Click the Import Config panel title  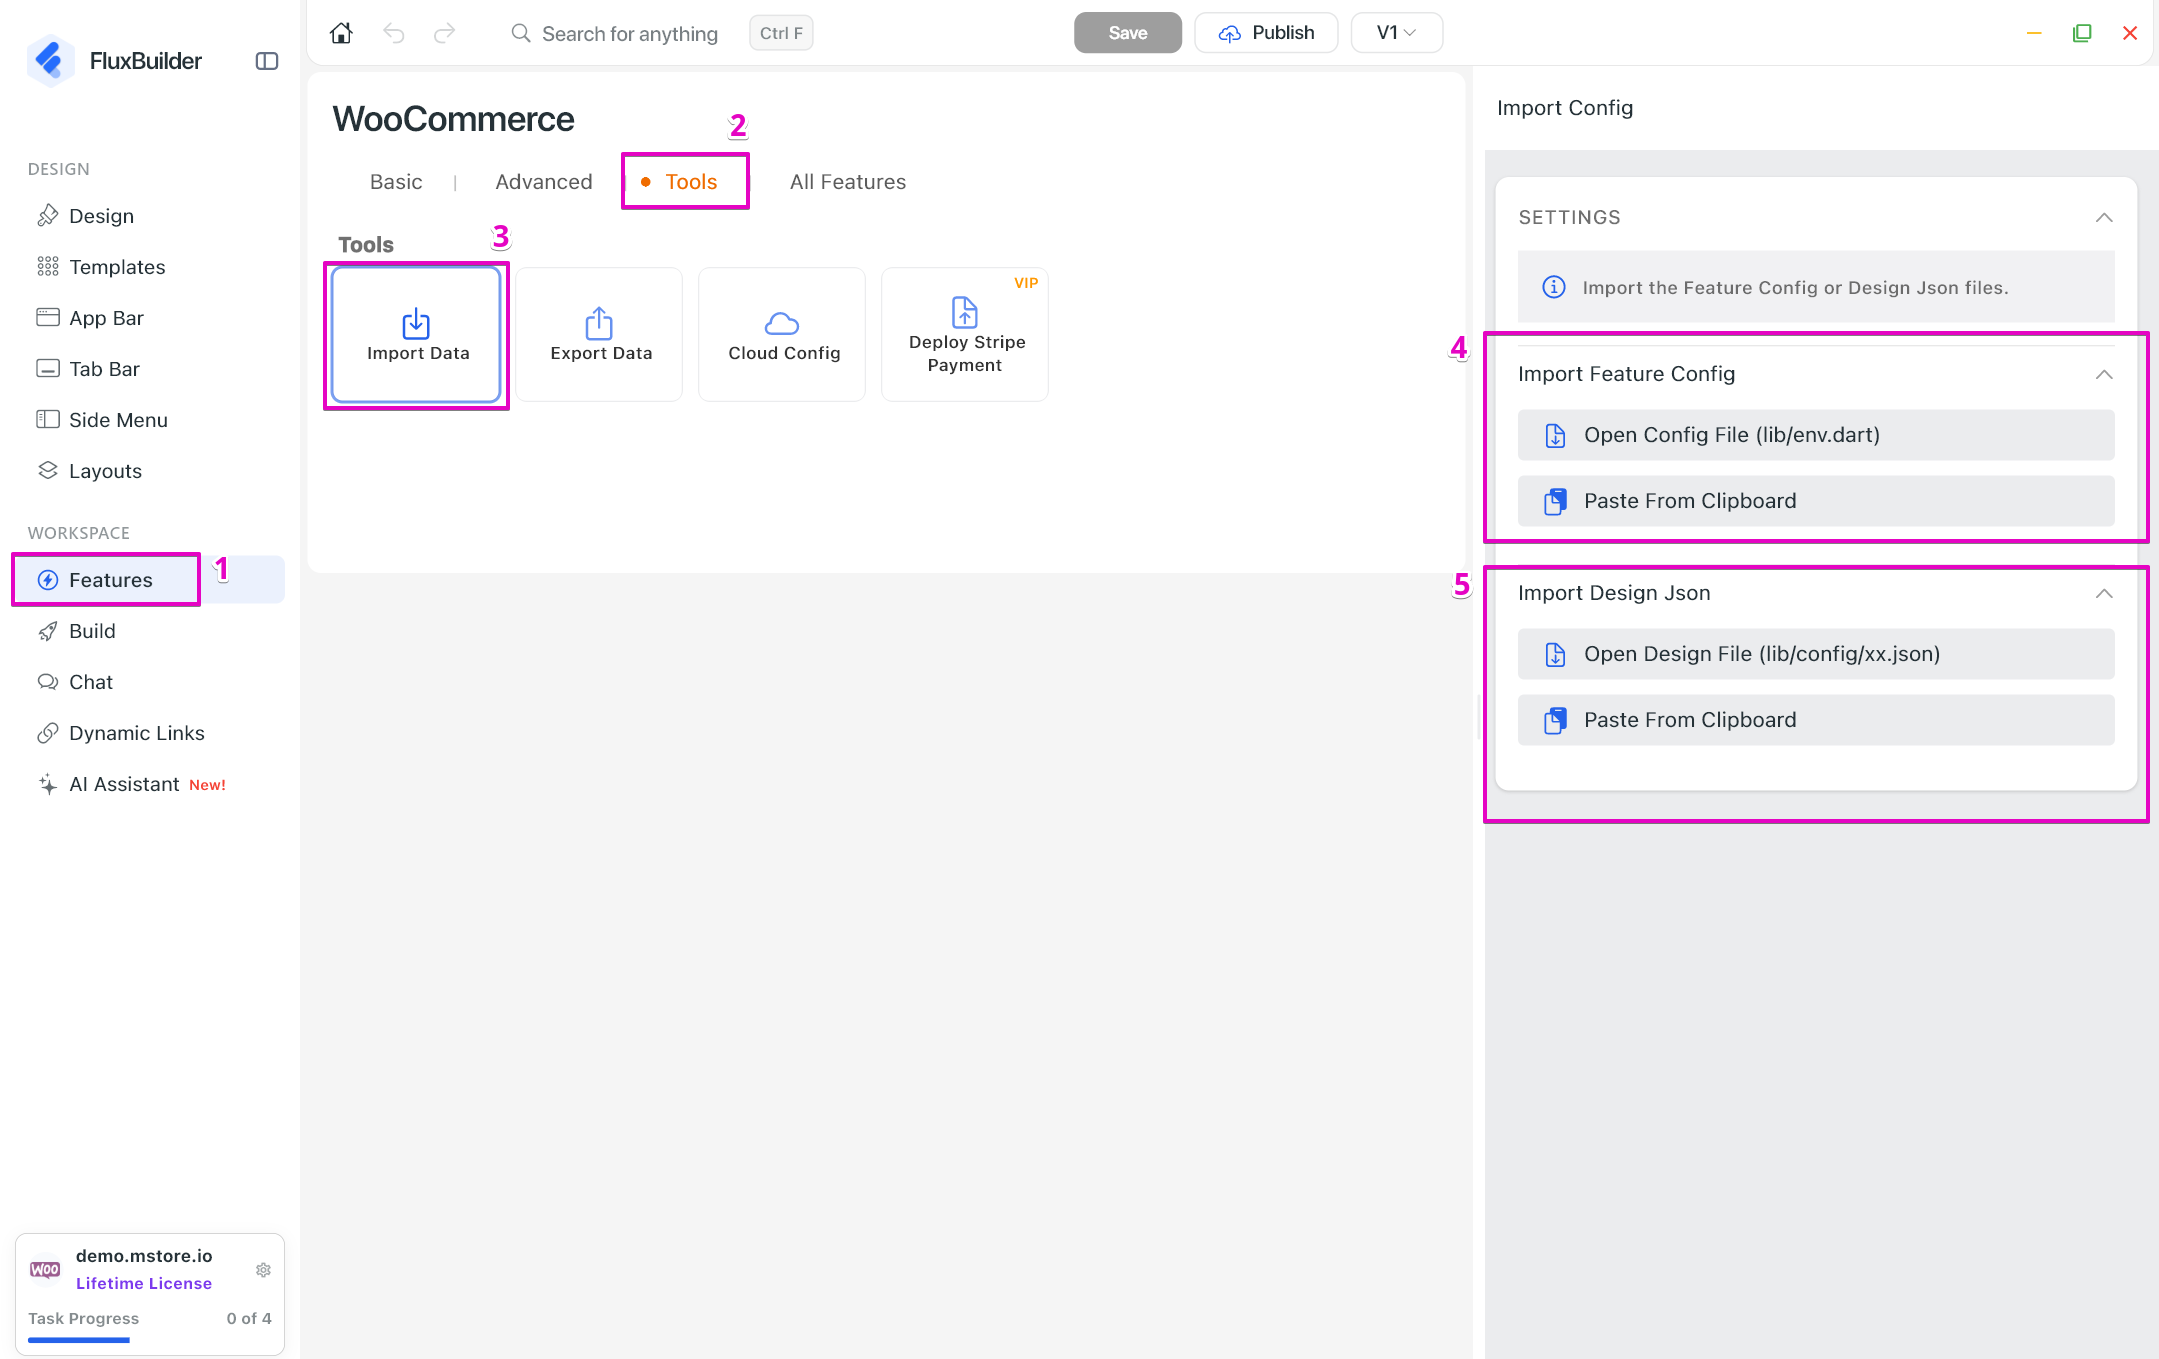pos(1565,108)
